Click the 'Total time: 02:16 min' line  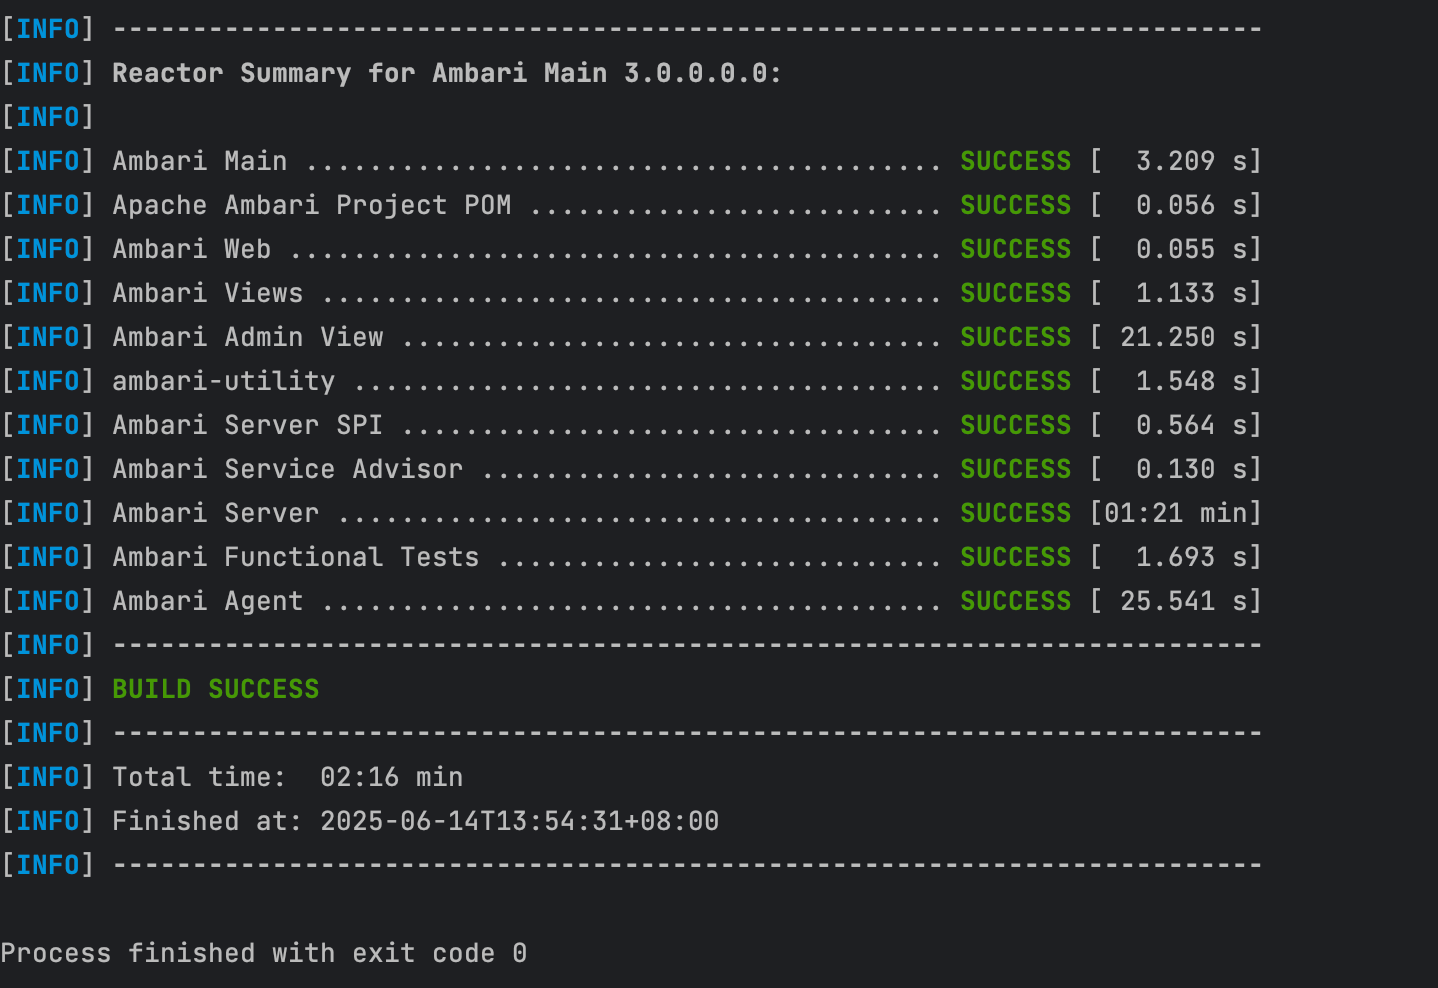pyautogui.click(x=288, y=777)
